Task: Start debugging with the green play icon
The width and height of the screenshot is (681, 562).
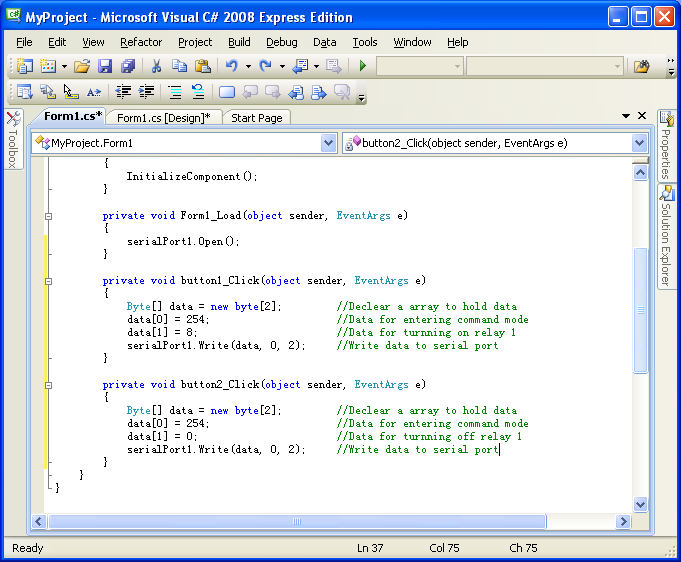Action: coord(363,66)
